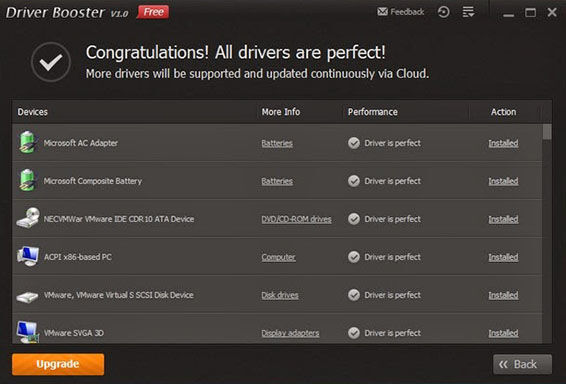This screenshot has height=384, width=566.
Task: Select NECVMWar VMware IDE CDR10 ATA Device
Action: tap(119, 219)
